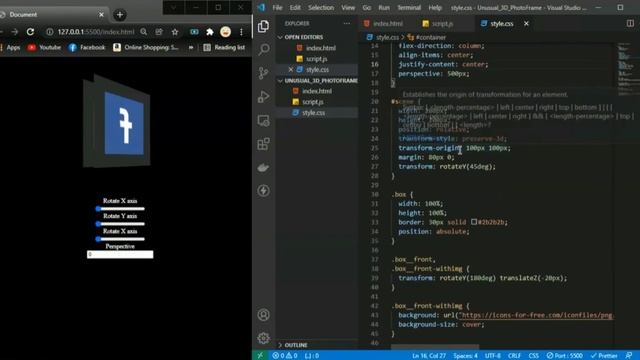Click the zoom magnifier icon in address bar
The width and height of the screenshot is (640, 360).
144,32
